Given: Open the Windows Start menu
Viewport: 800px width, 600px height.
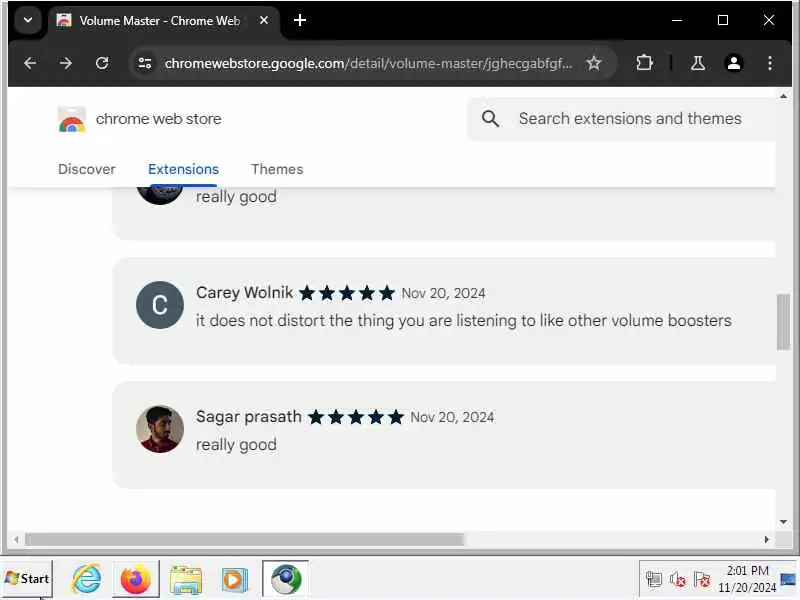Looking at the screenshot, I should point(27,579).
